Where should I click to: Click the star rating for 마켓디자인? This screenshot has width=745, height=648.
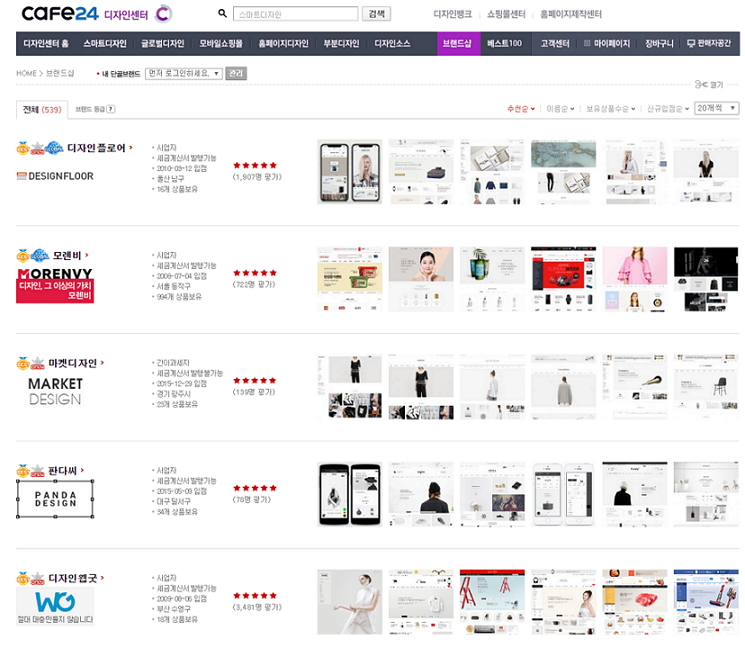point(255,380)
